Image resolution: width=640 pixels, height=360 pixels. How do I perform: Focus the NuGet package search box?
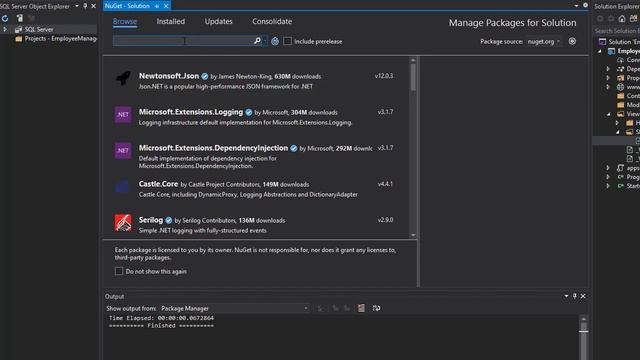tap(183, 41)
